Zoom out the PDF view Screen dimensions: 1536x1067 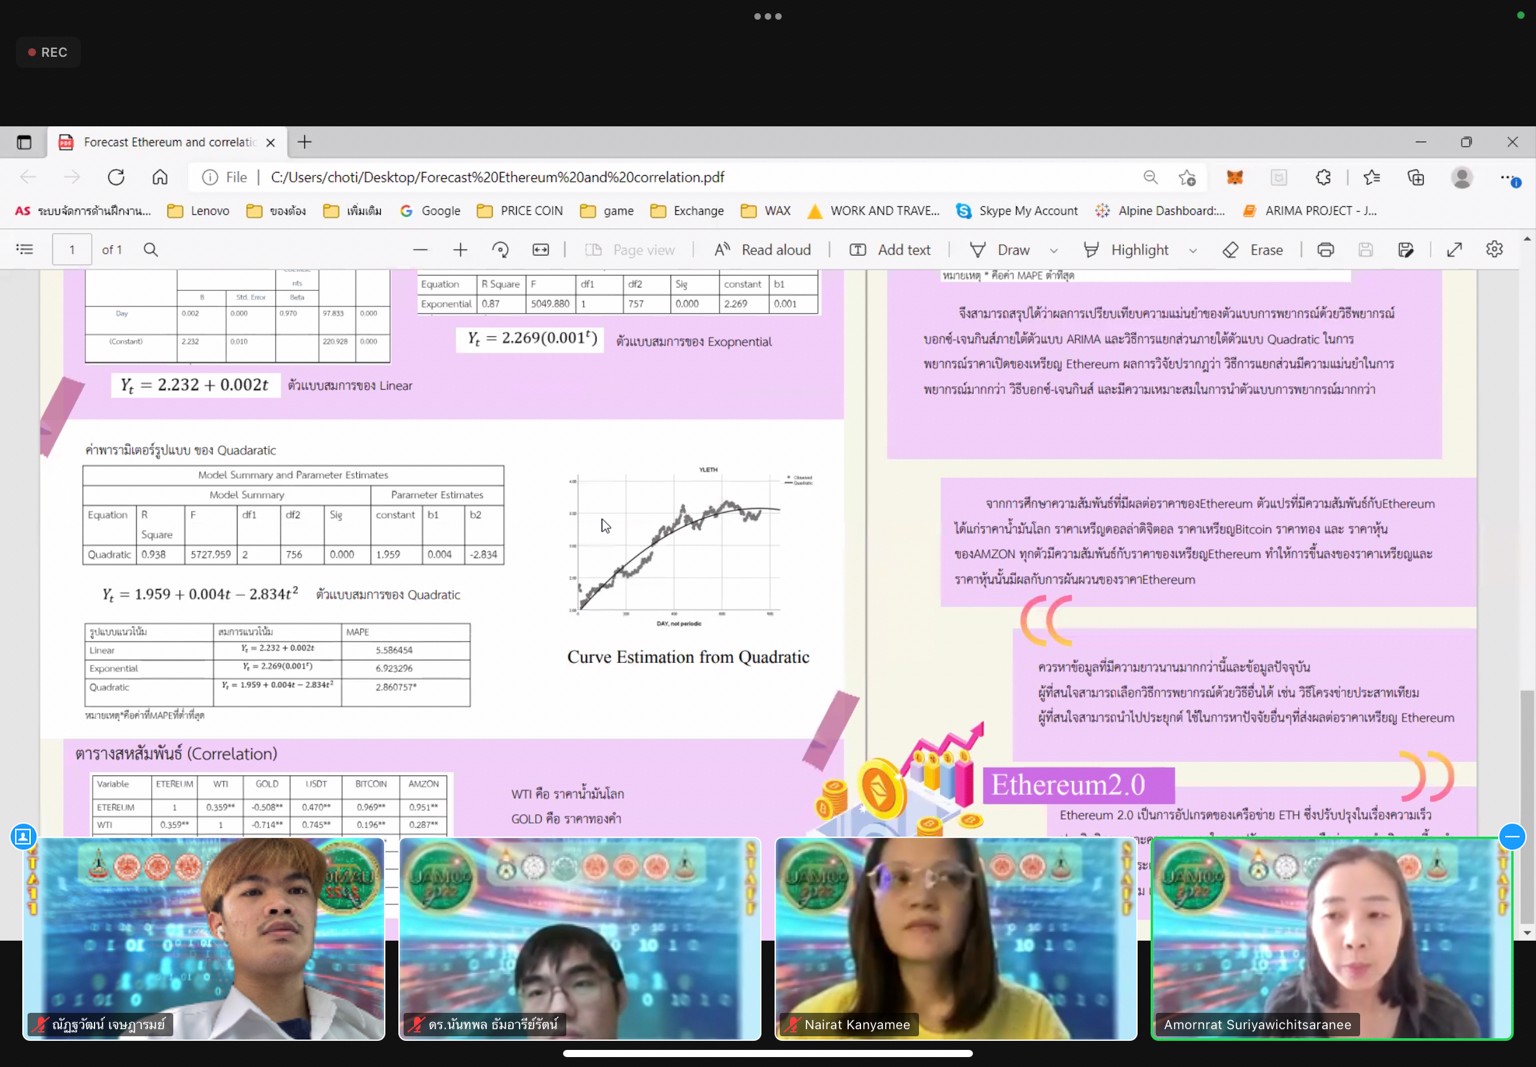(420, 250)
